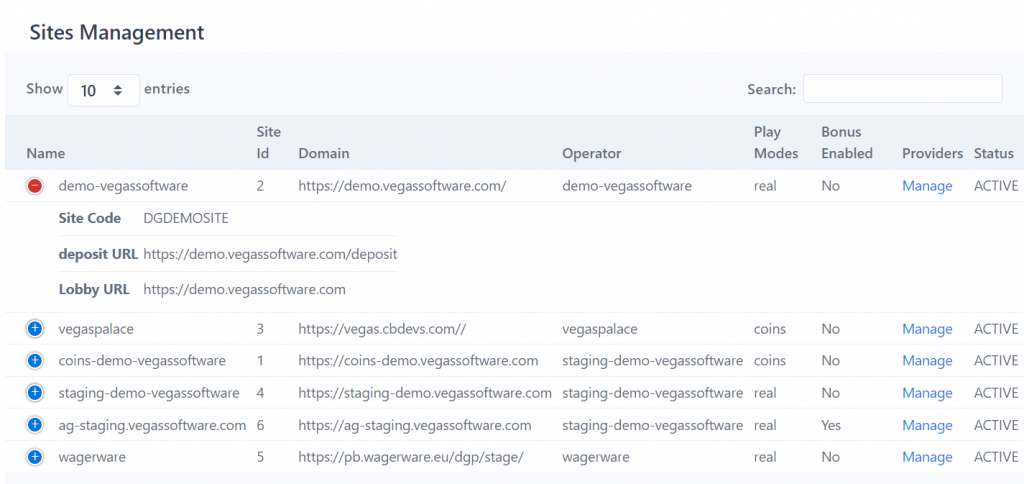Sort by Status column header
The image size is (1024, 484).
click(x=993, y=154)
